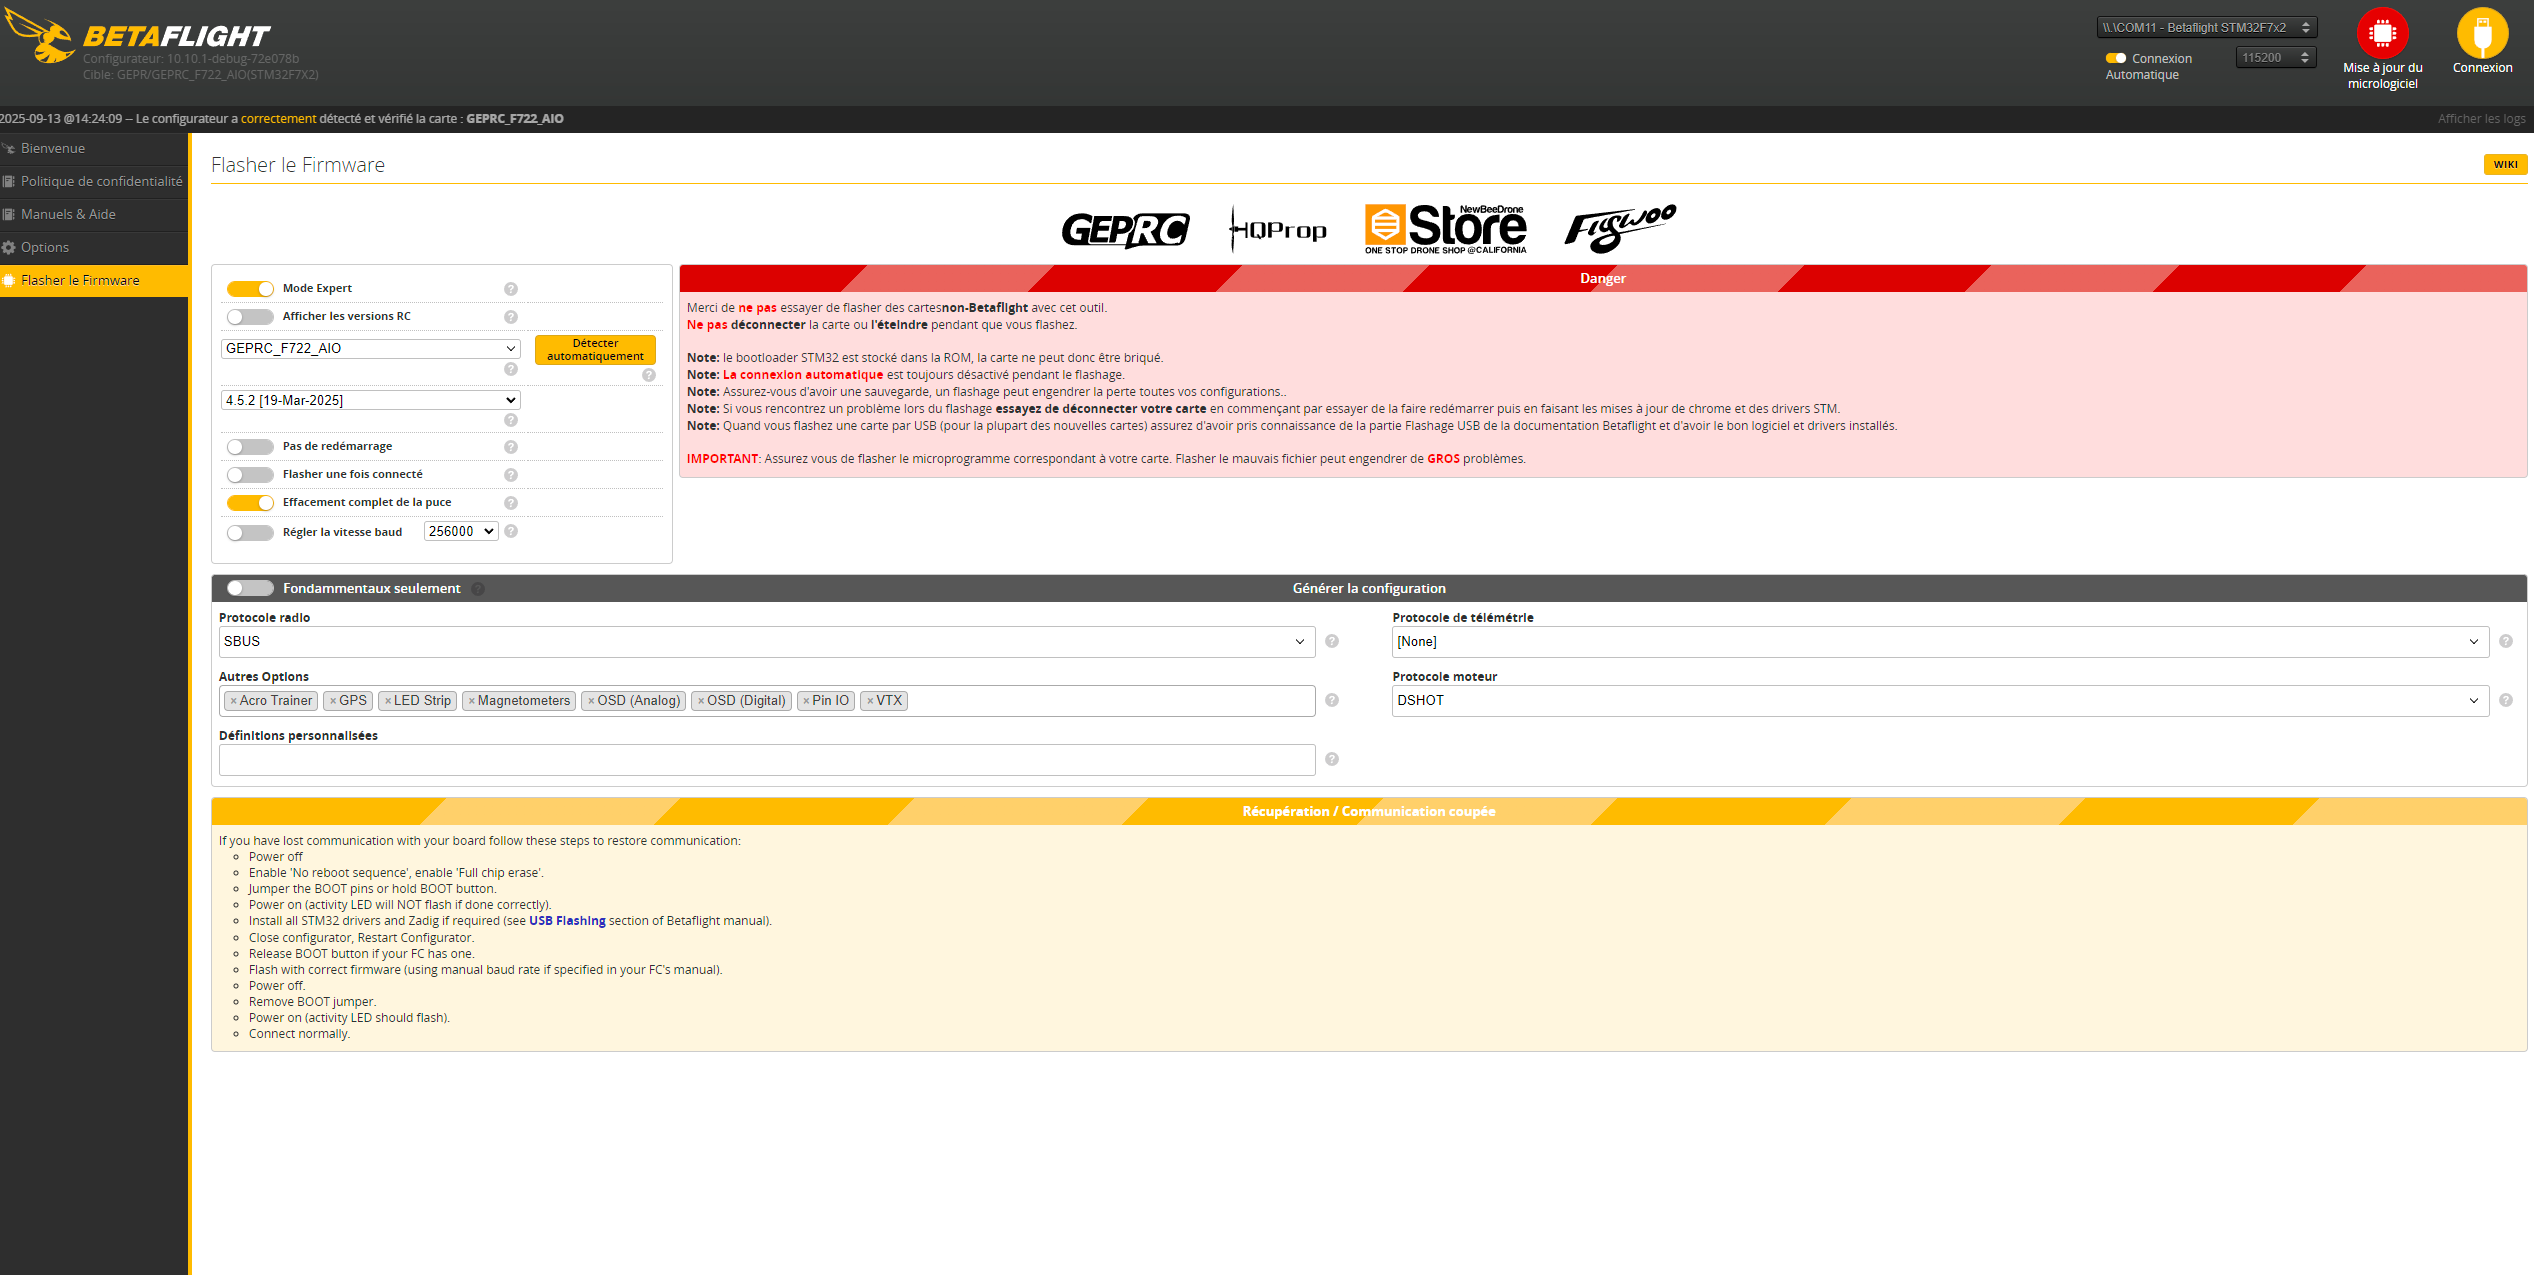2534x1275 pixels.
Task: Click the firmware update chip icon
Action: tap(2382, 34)
